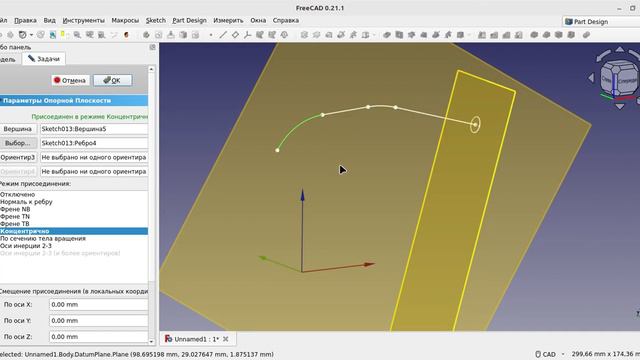The height and width of the screenshot is (360, 640).
Task: Select the Pocket tool
Action: pos(387,35)
